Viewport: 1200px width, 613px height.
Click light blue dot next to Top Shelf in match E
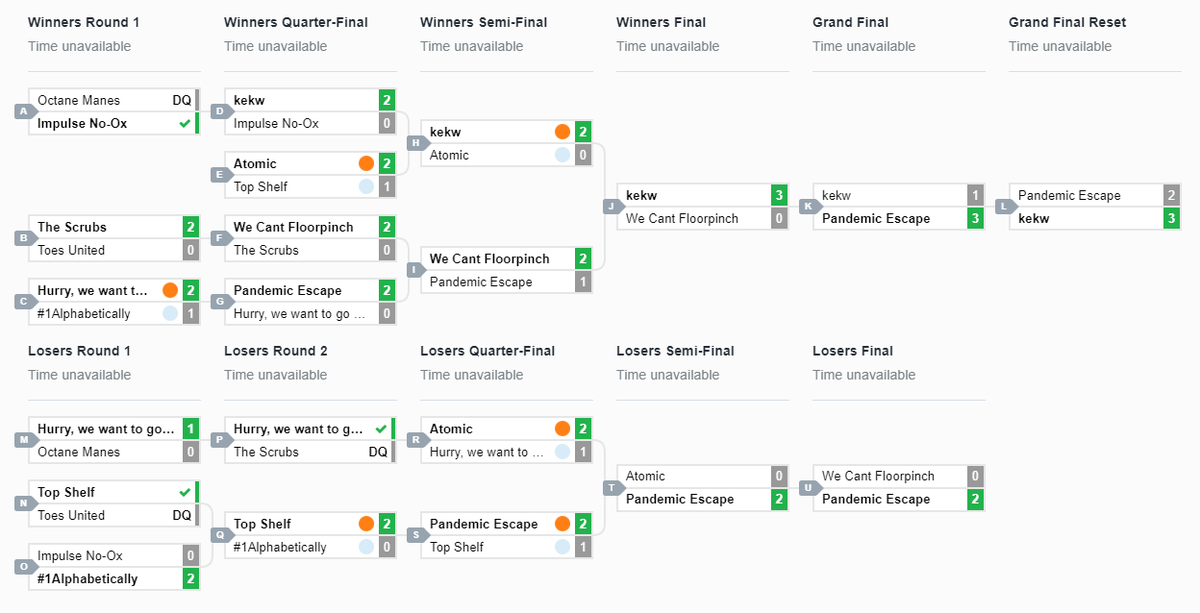[366, 187]
